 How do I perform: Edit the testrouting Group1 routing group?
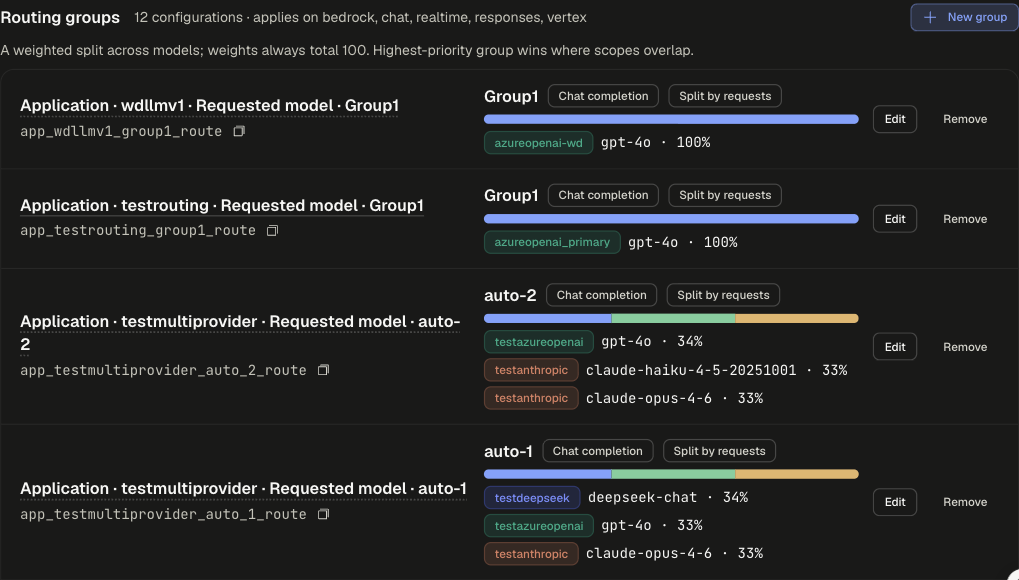point(894,219)
